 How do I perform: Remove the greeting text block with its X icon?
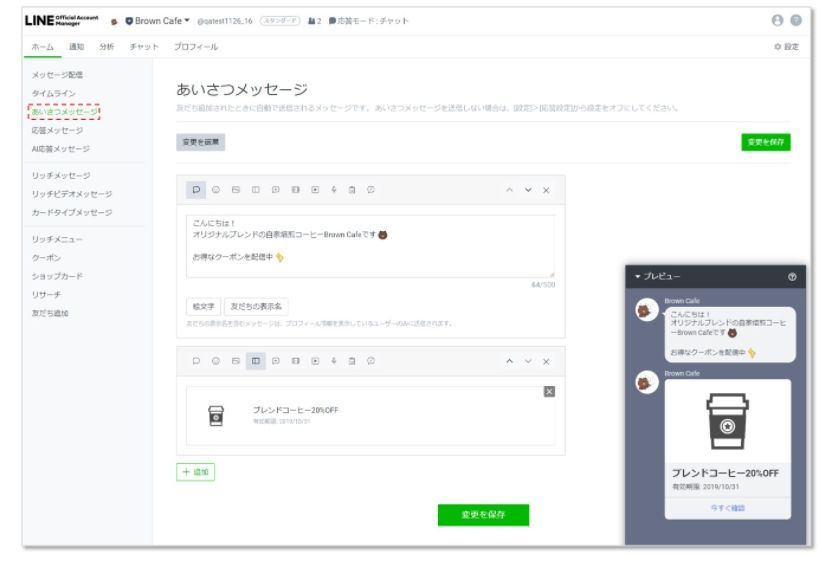click(546, 190)
